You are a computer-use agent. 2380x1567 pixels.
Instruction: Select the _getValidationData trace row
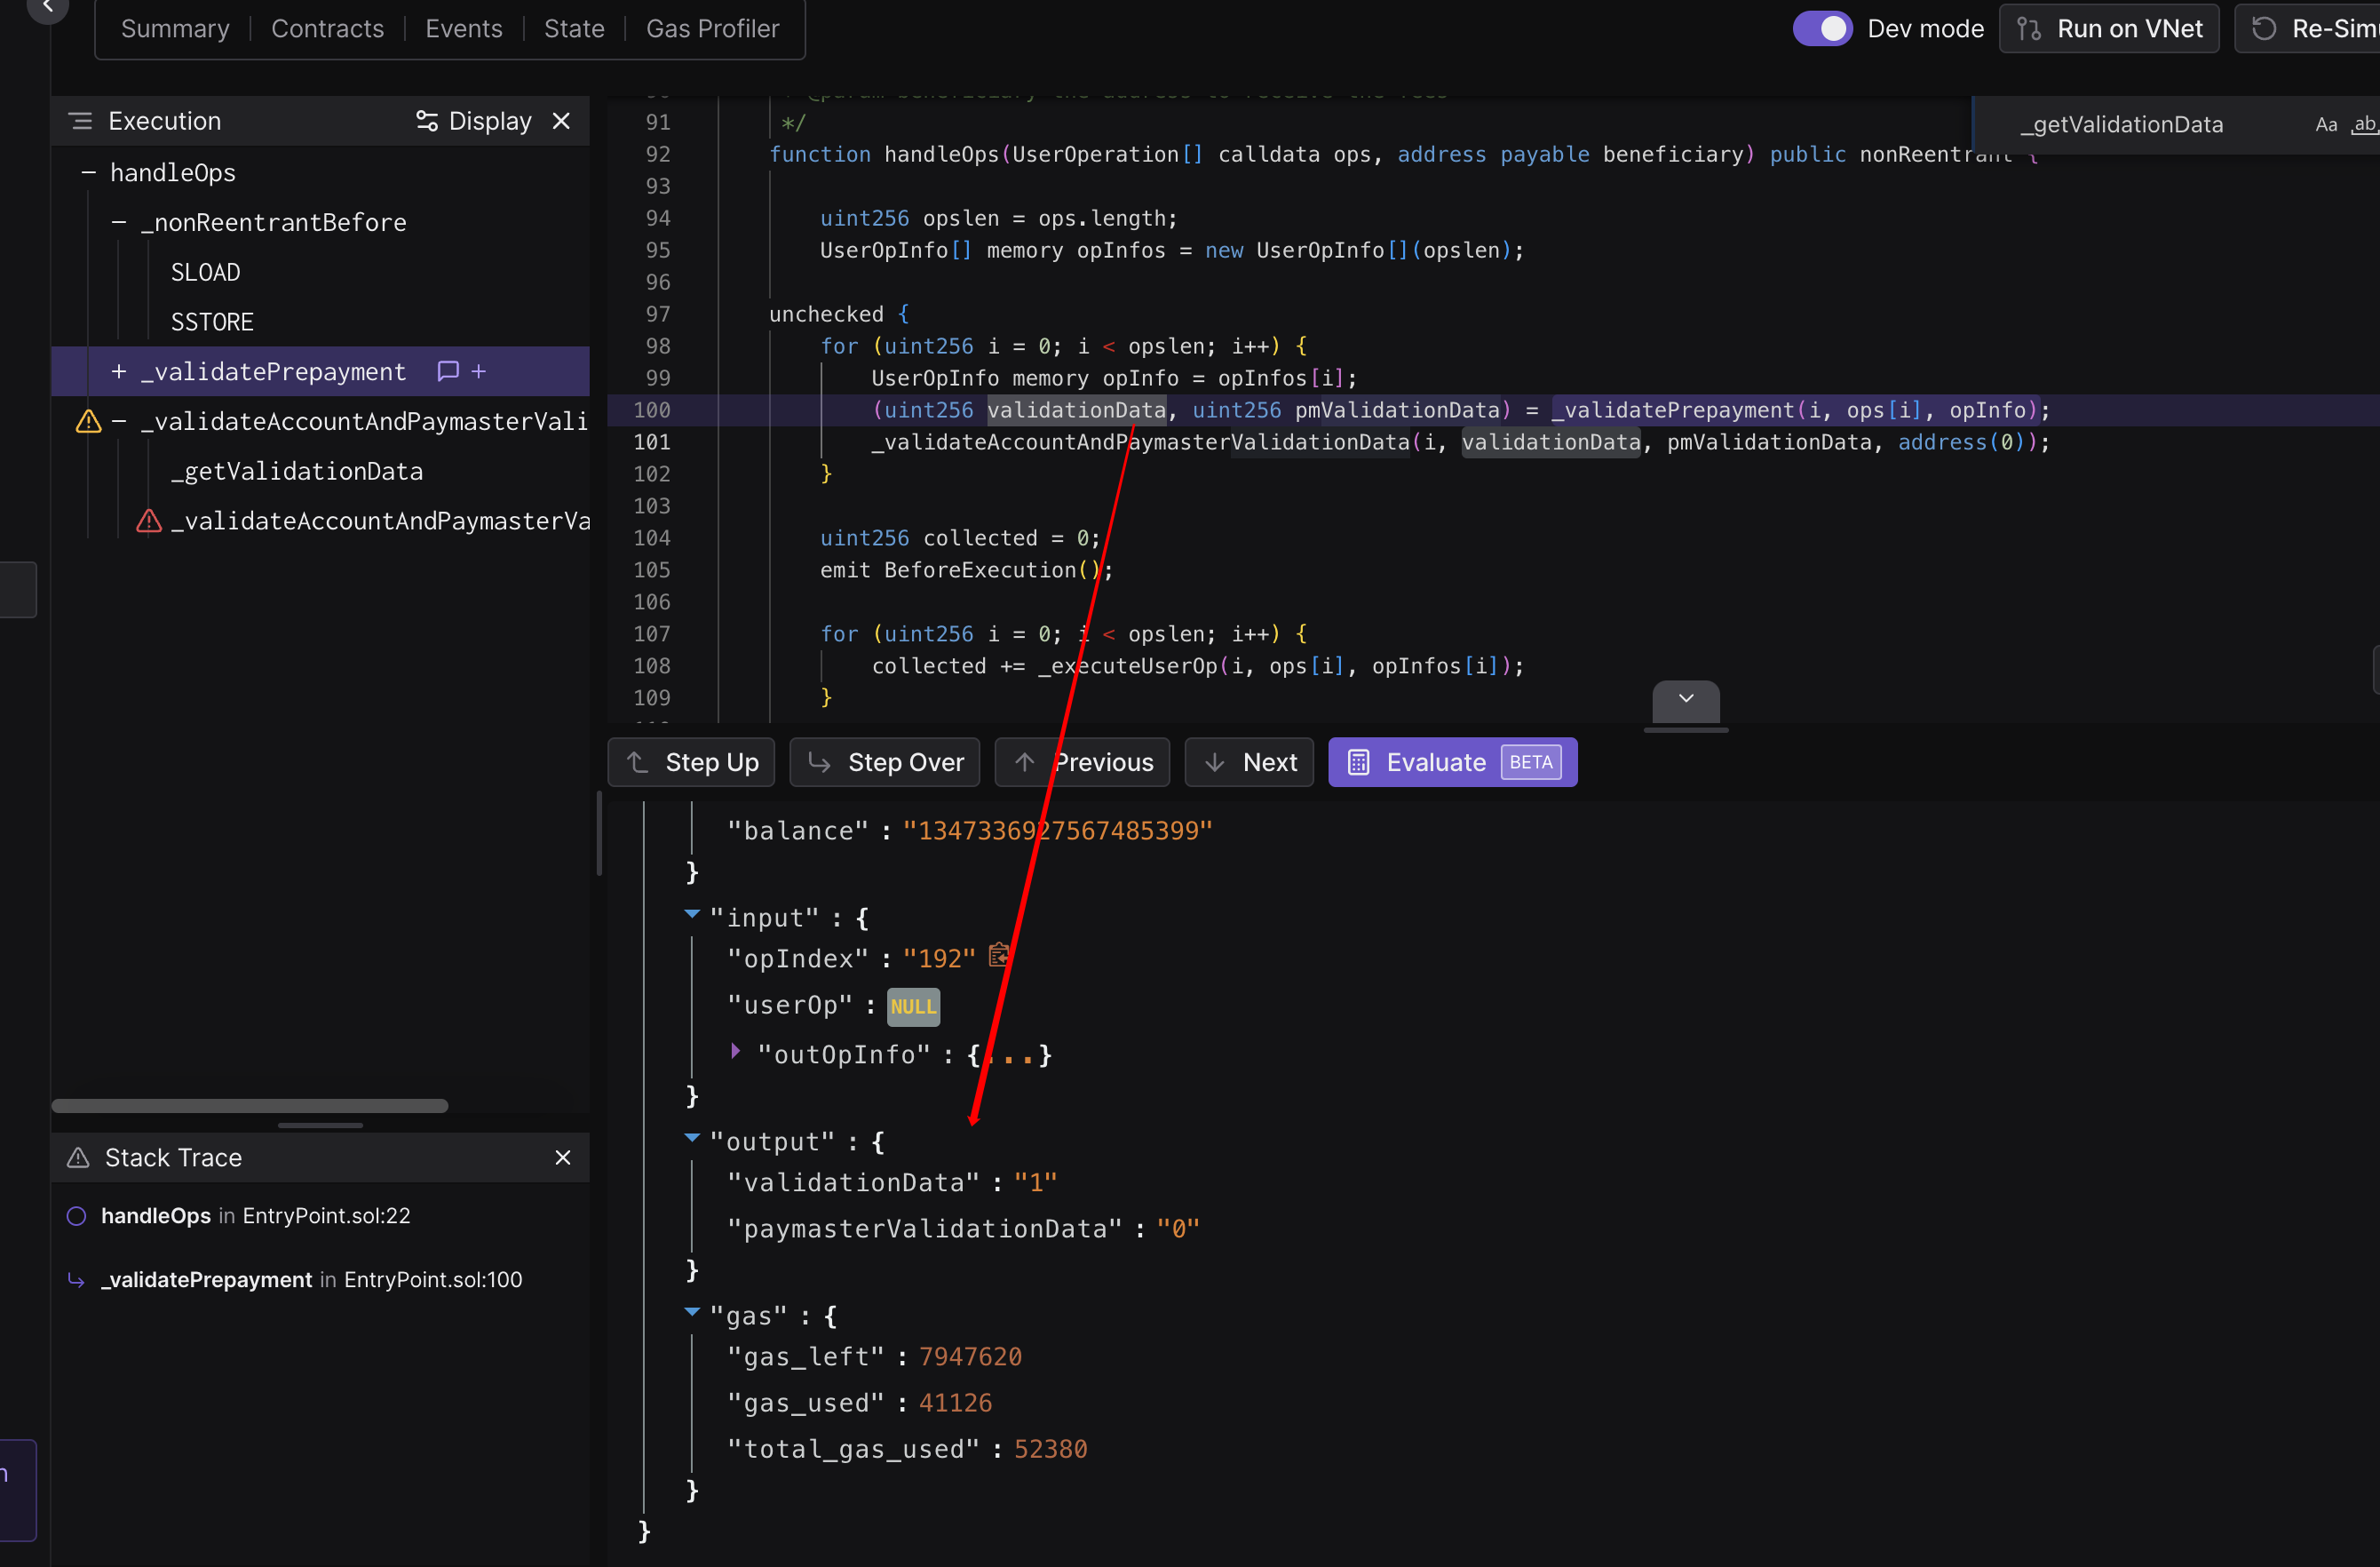click(x=296, y=471)
